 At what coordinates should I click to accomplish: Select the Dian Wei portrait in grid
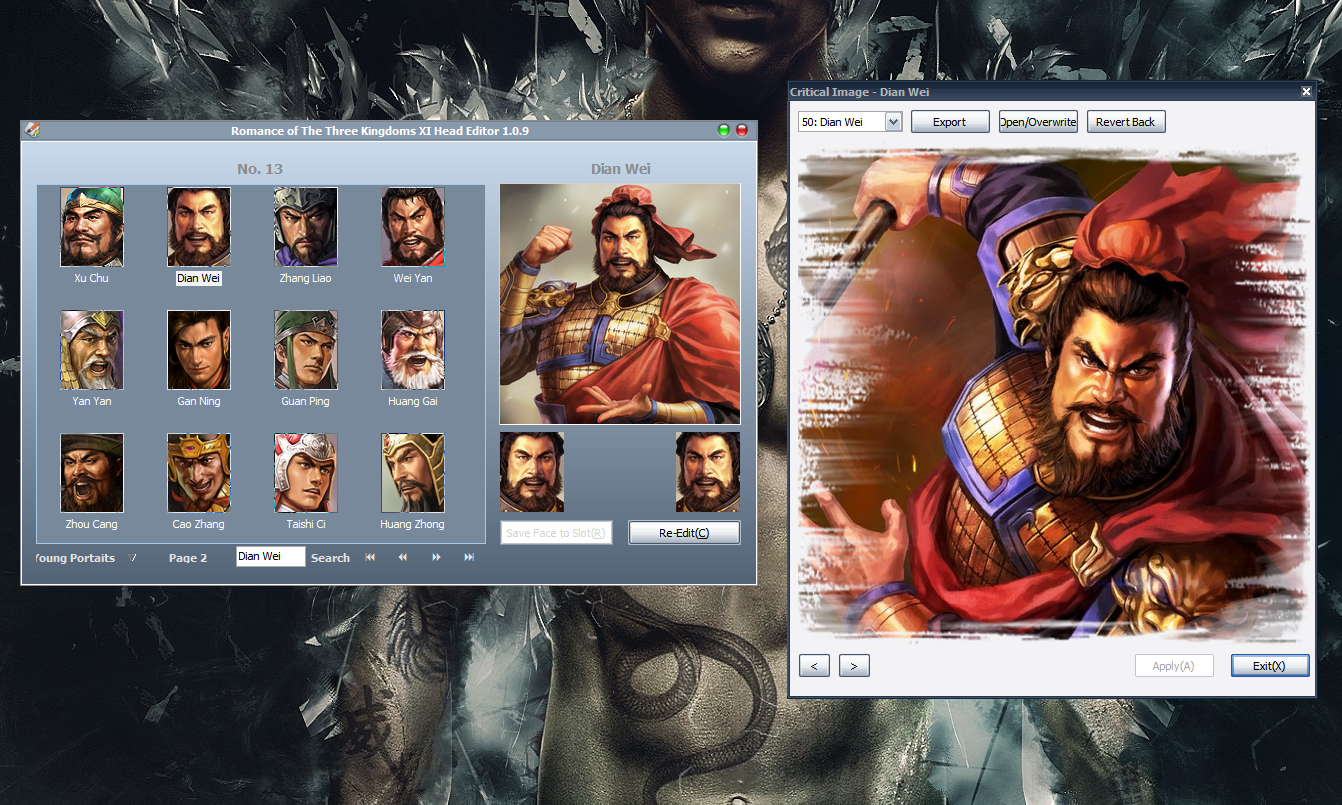(199, 227)
